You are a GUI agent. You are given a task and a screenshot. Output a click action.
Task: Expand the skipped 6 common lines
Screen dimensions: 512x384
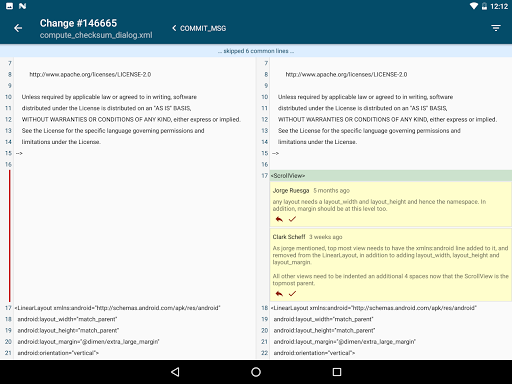(x=256, y=51)
